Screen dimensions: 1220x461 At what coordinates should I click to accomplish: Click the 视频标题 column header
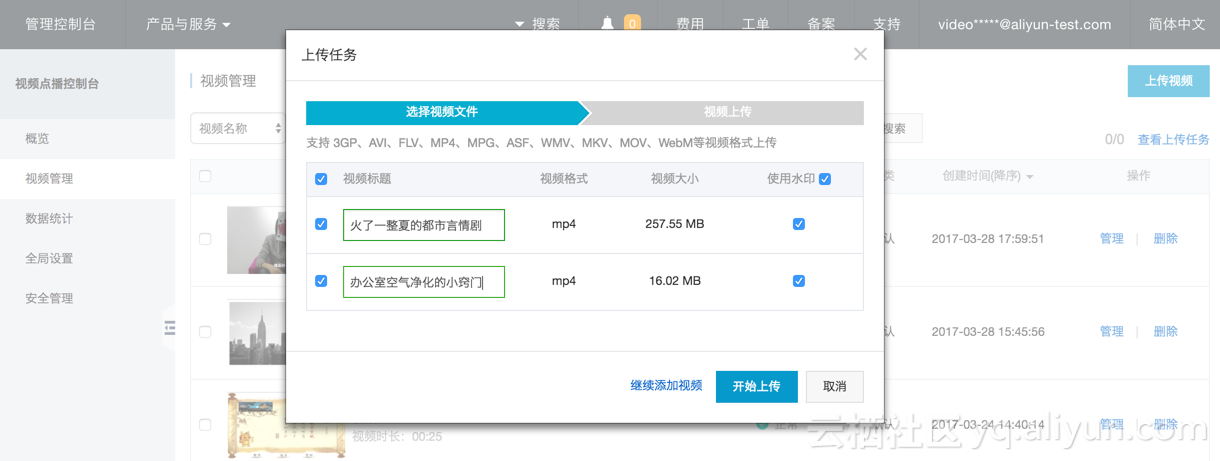(367, 179)
